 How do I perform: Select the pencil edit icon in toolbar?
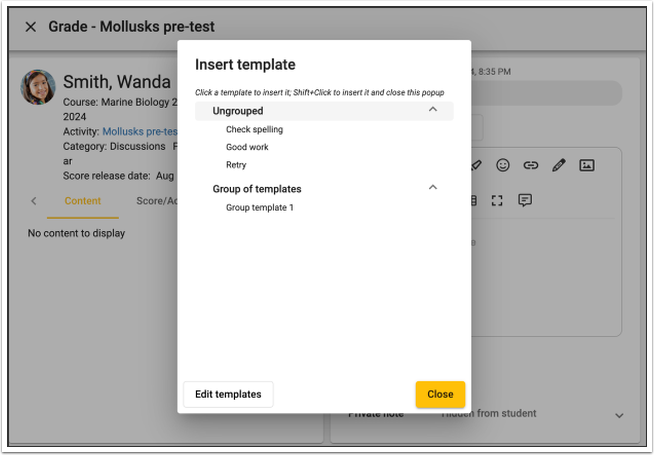click(x=559, y=165)
